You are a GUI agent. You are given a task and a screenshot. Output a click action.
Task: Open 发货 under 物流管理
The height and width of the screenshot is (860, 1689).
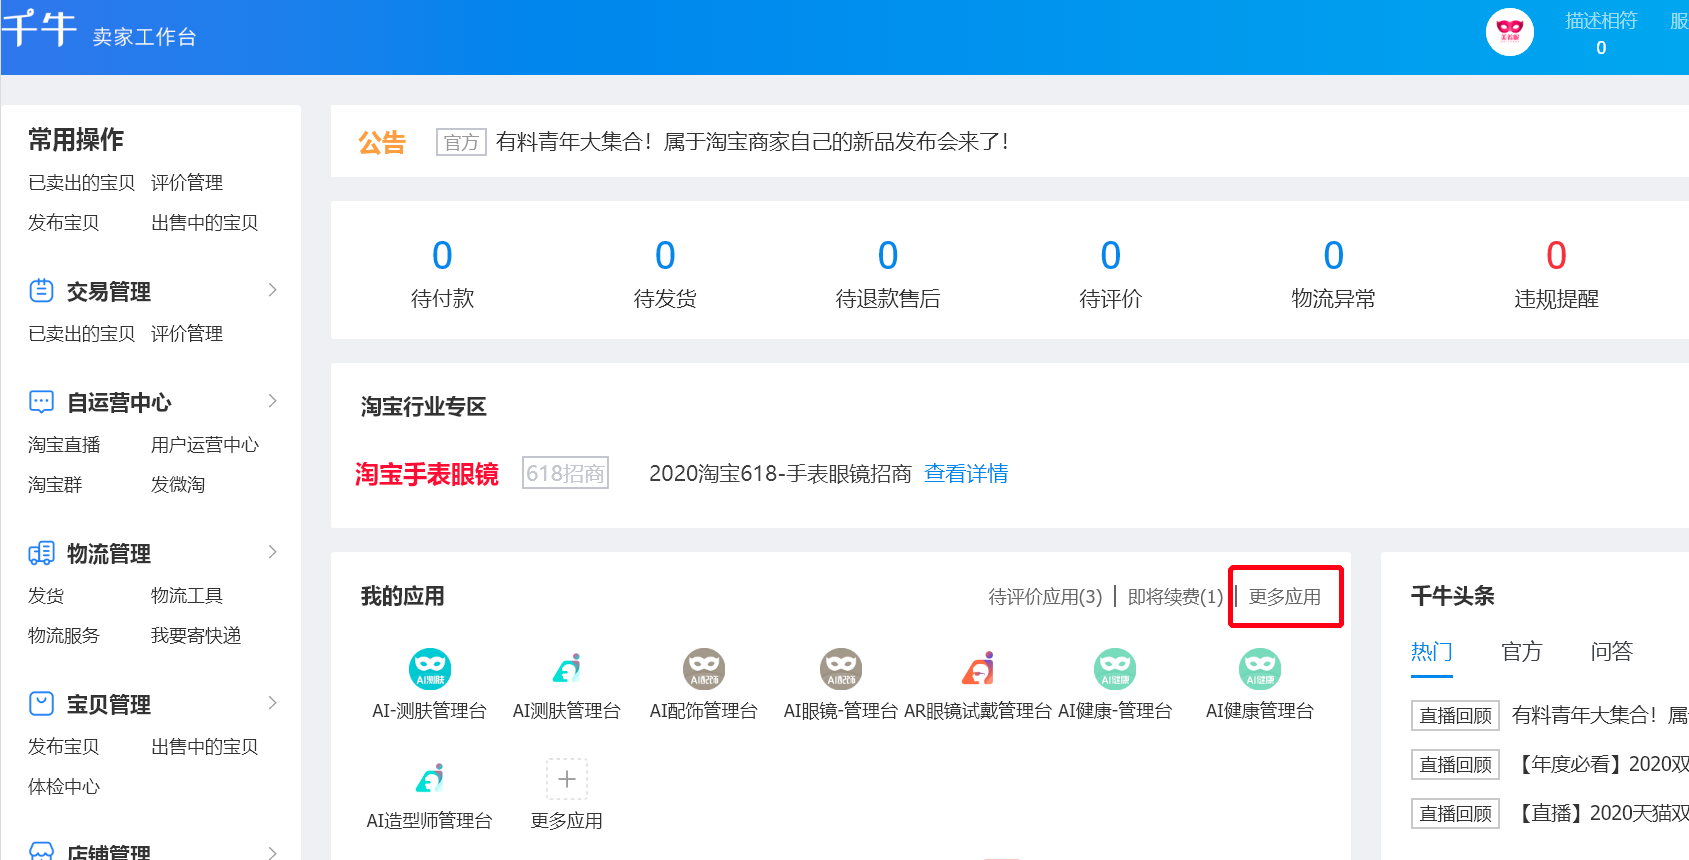point(46,596)
